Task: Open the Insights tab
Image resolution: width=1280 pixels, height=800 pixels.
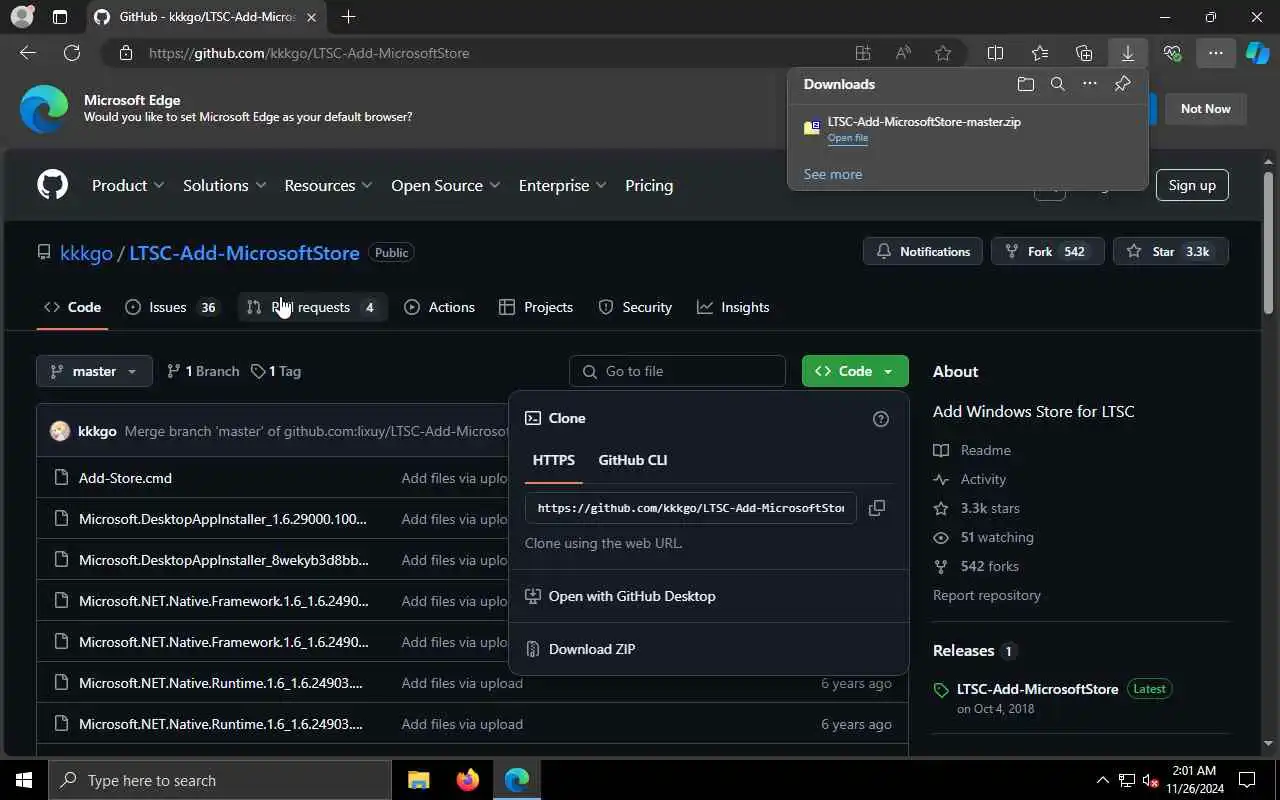Action: [733, 307]
